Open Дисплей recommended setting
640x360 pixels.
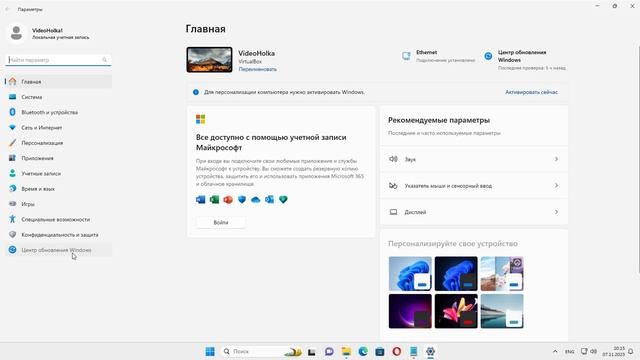click(x=474, y=212)
